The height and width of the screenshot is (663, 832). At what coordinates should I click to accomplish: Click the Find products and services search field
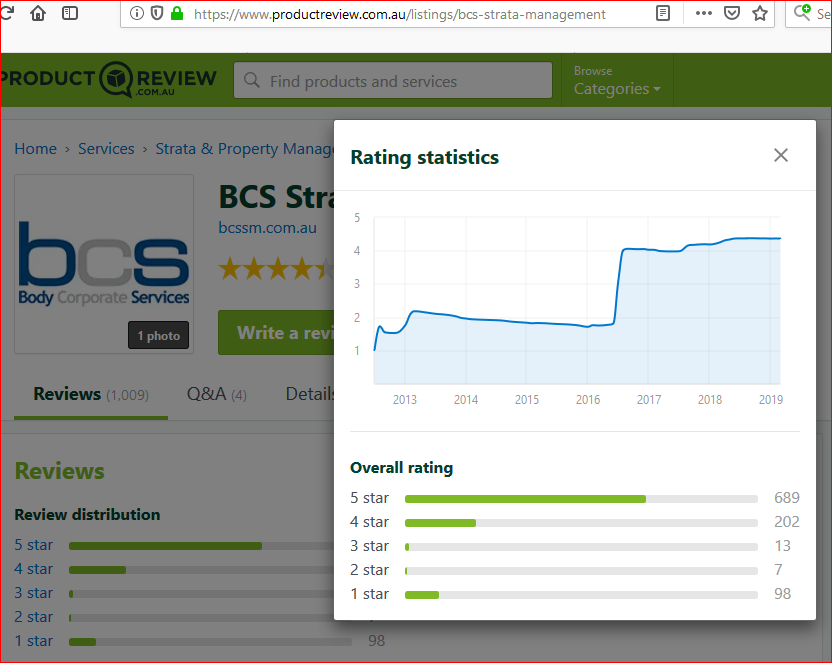click(x=393, y=81)
